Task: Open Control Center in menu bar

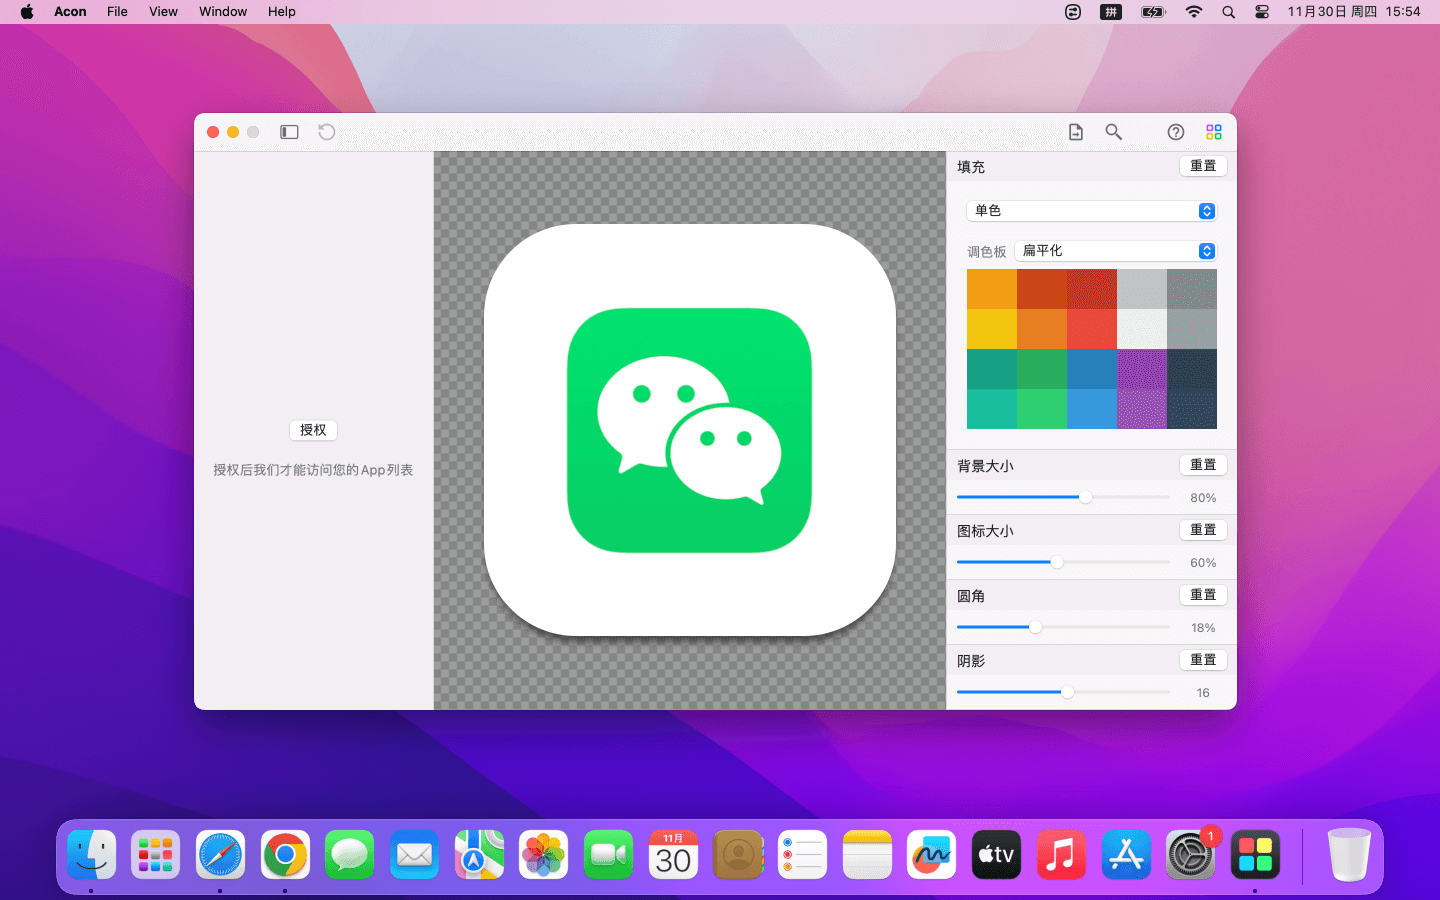Action: coord(1262,12)
